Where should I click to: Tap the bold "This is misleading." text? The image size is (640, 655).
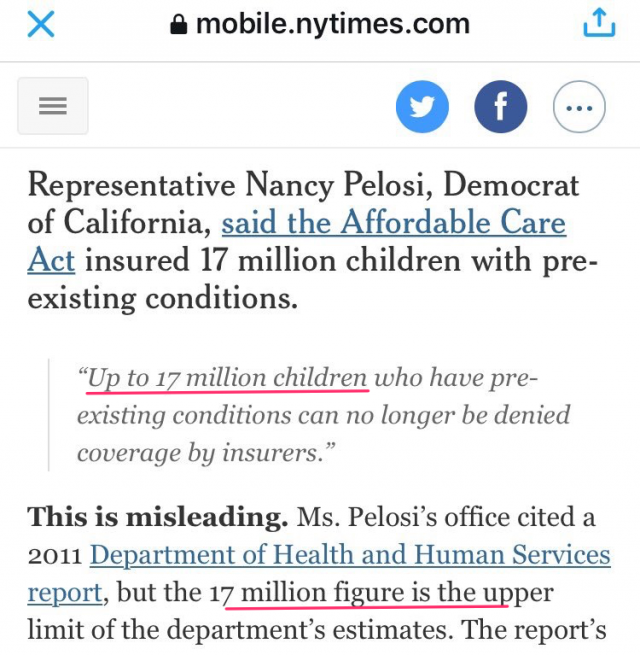[x=157, y=517]
